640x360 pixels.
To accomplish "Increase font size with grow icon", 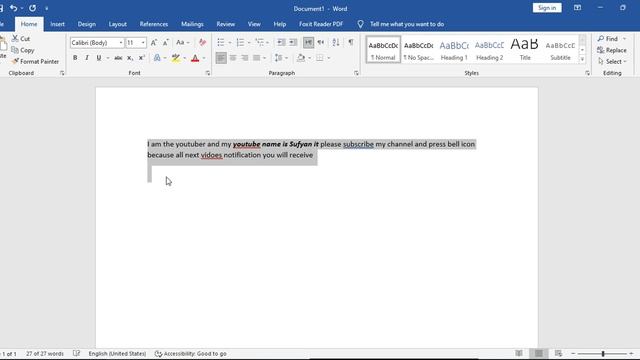I will 154,42.
